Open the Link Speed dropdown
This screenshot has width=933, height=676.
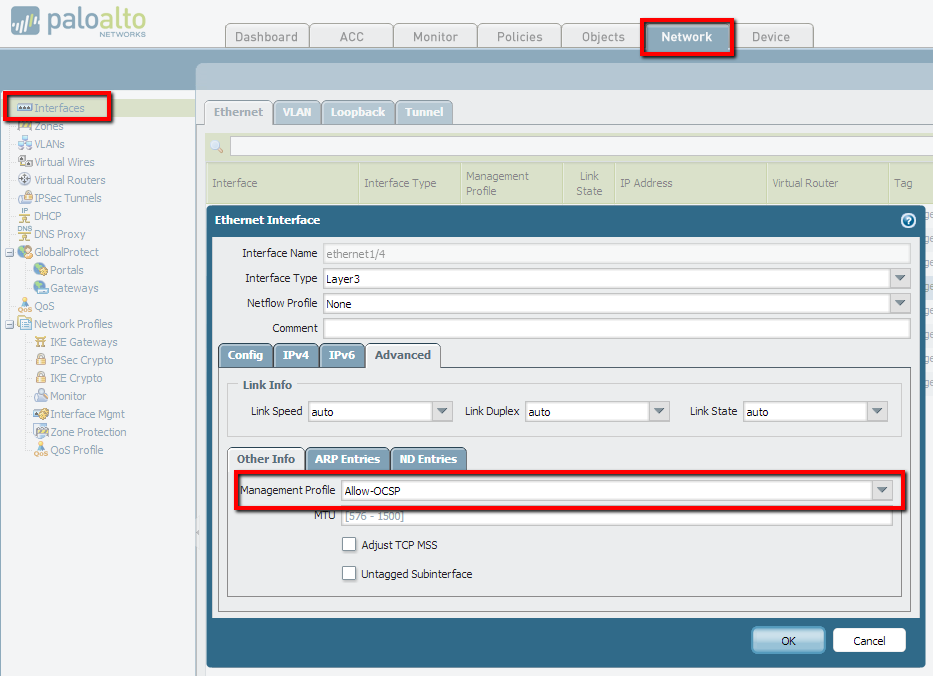pos(442,411)
